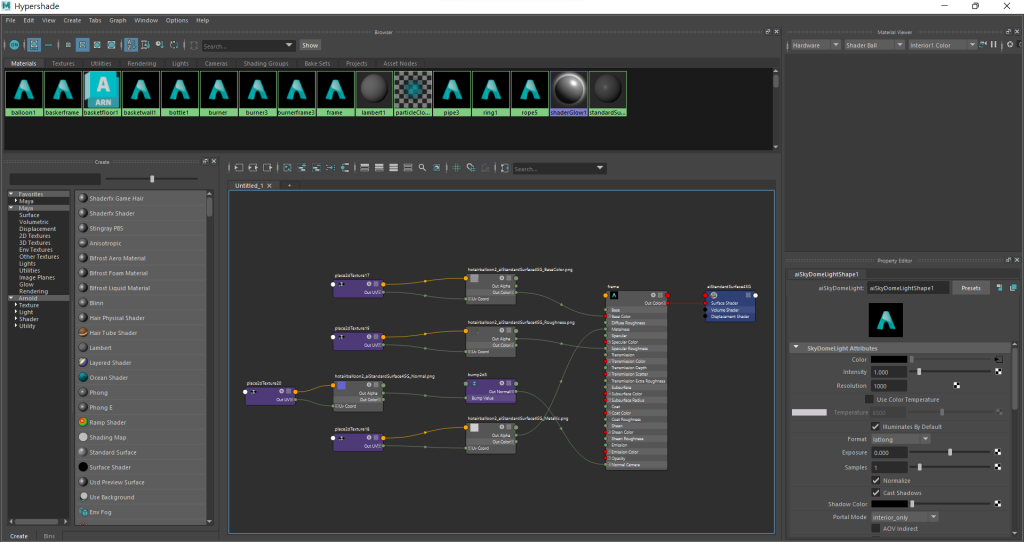Image resolution: width=1024 pixels, height=542 pixels.
Task: Click the full mode node view icon
Action: pos(393,168)
